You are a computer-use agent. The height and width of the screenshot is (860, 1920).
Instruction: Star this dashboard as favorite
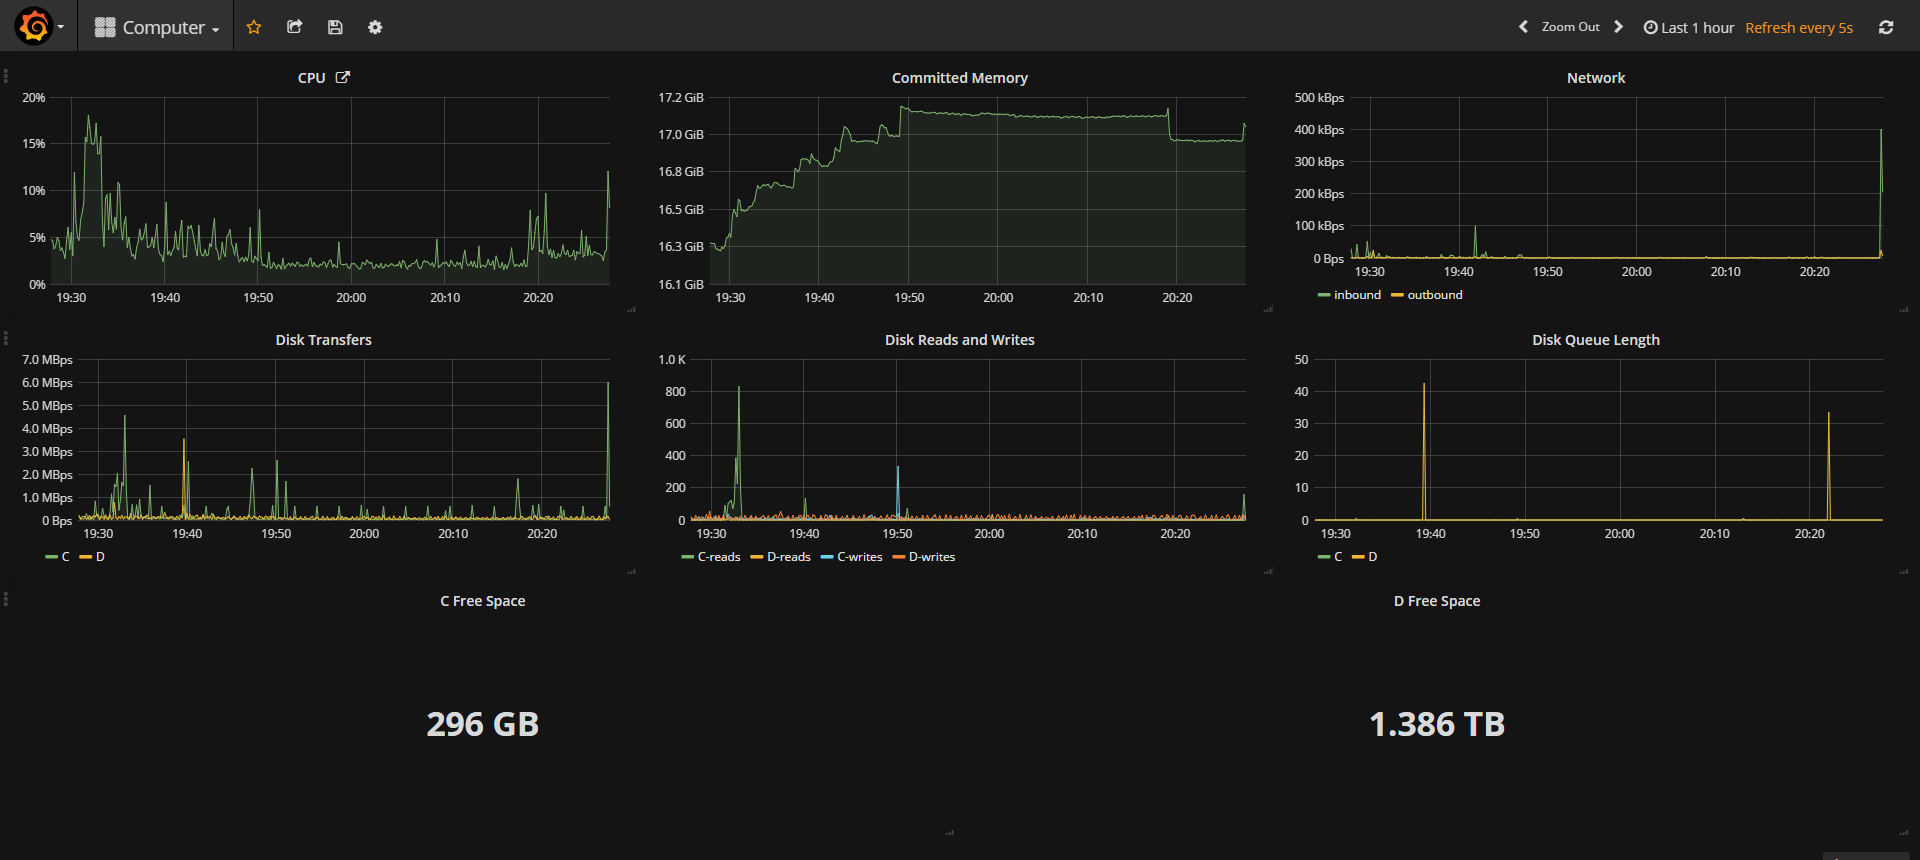(254, 27)
